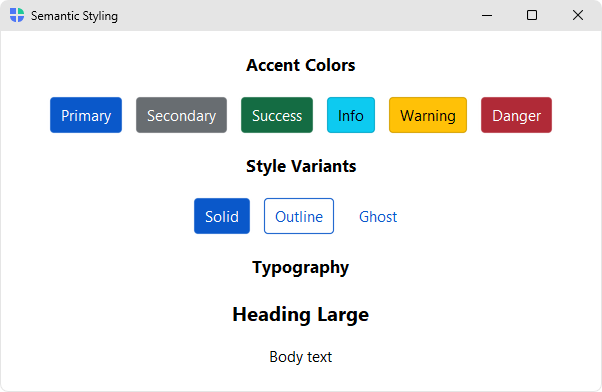The height and width of the screenshot is (392, 602).
Task: Click the Style Variants heading
Action: [301, 166]
